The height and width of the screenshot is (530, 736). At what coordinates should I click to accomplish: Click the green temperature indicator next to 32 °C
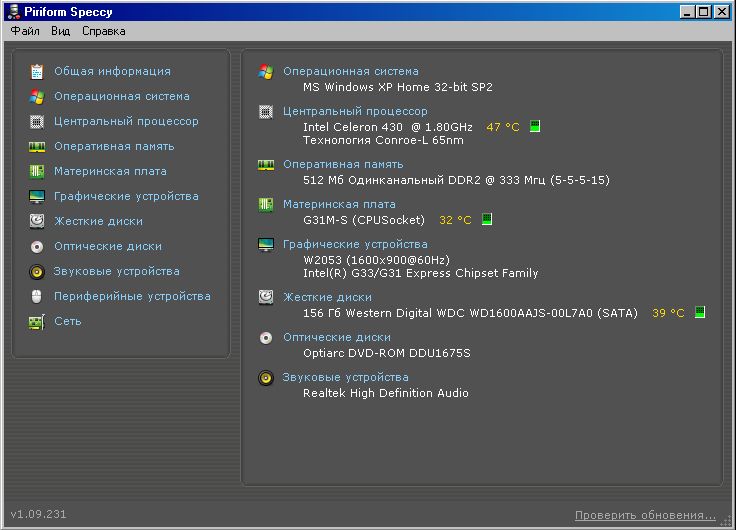pos(487,219)
